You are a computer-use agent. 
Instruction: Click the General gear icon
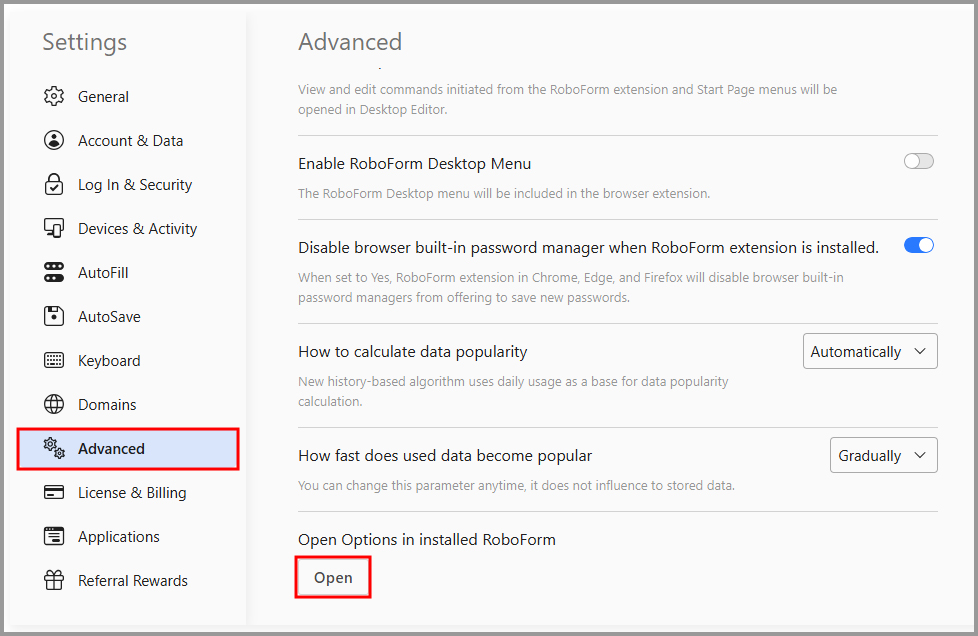[54, 97]
